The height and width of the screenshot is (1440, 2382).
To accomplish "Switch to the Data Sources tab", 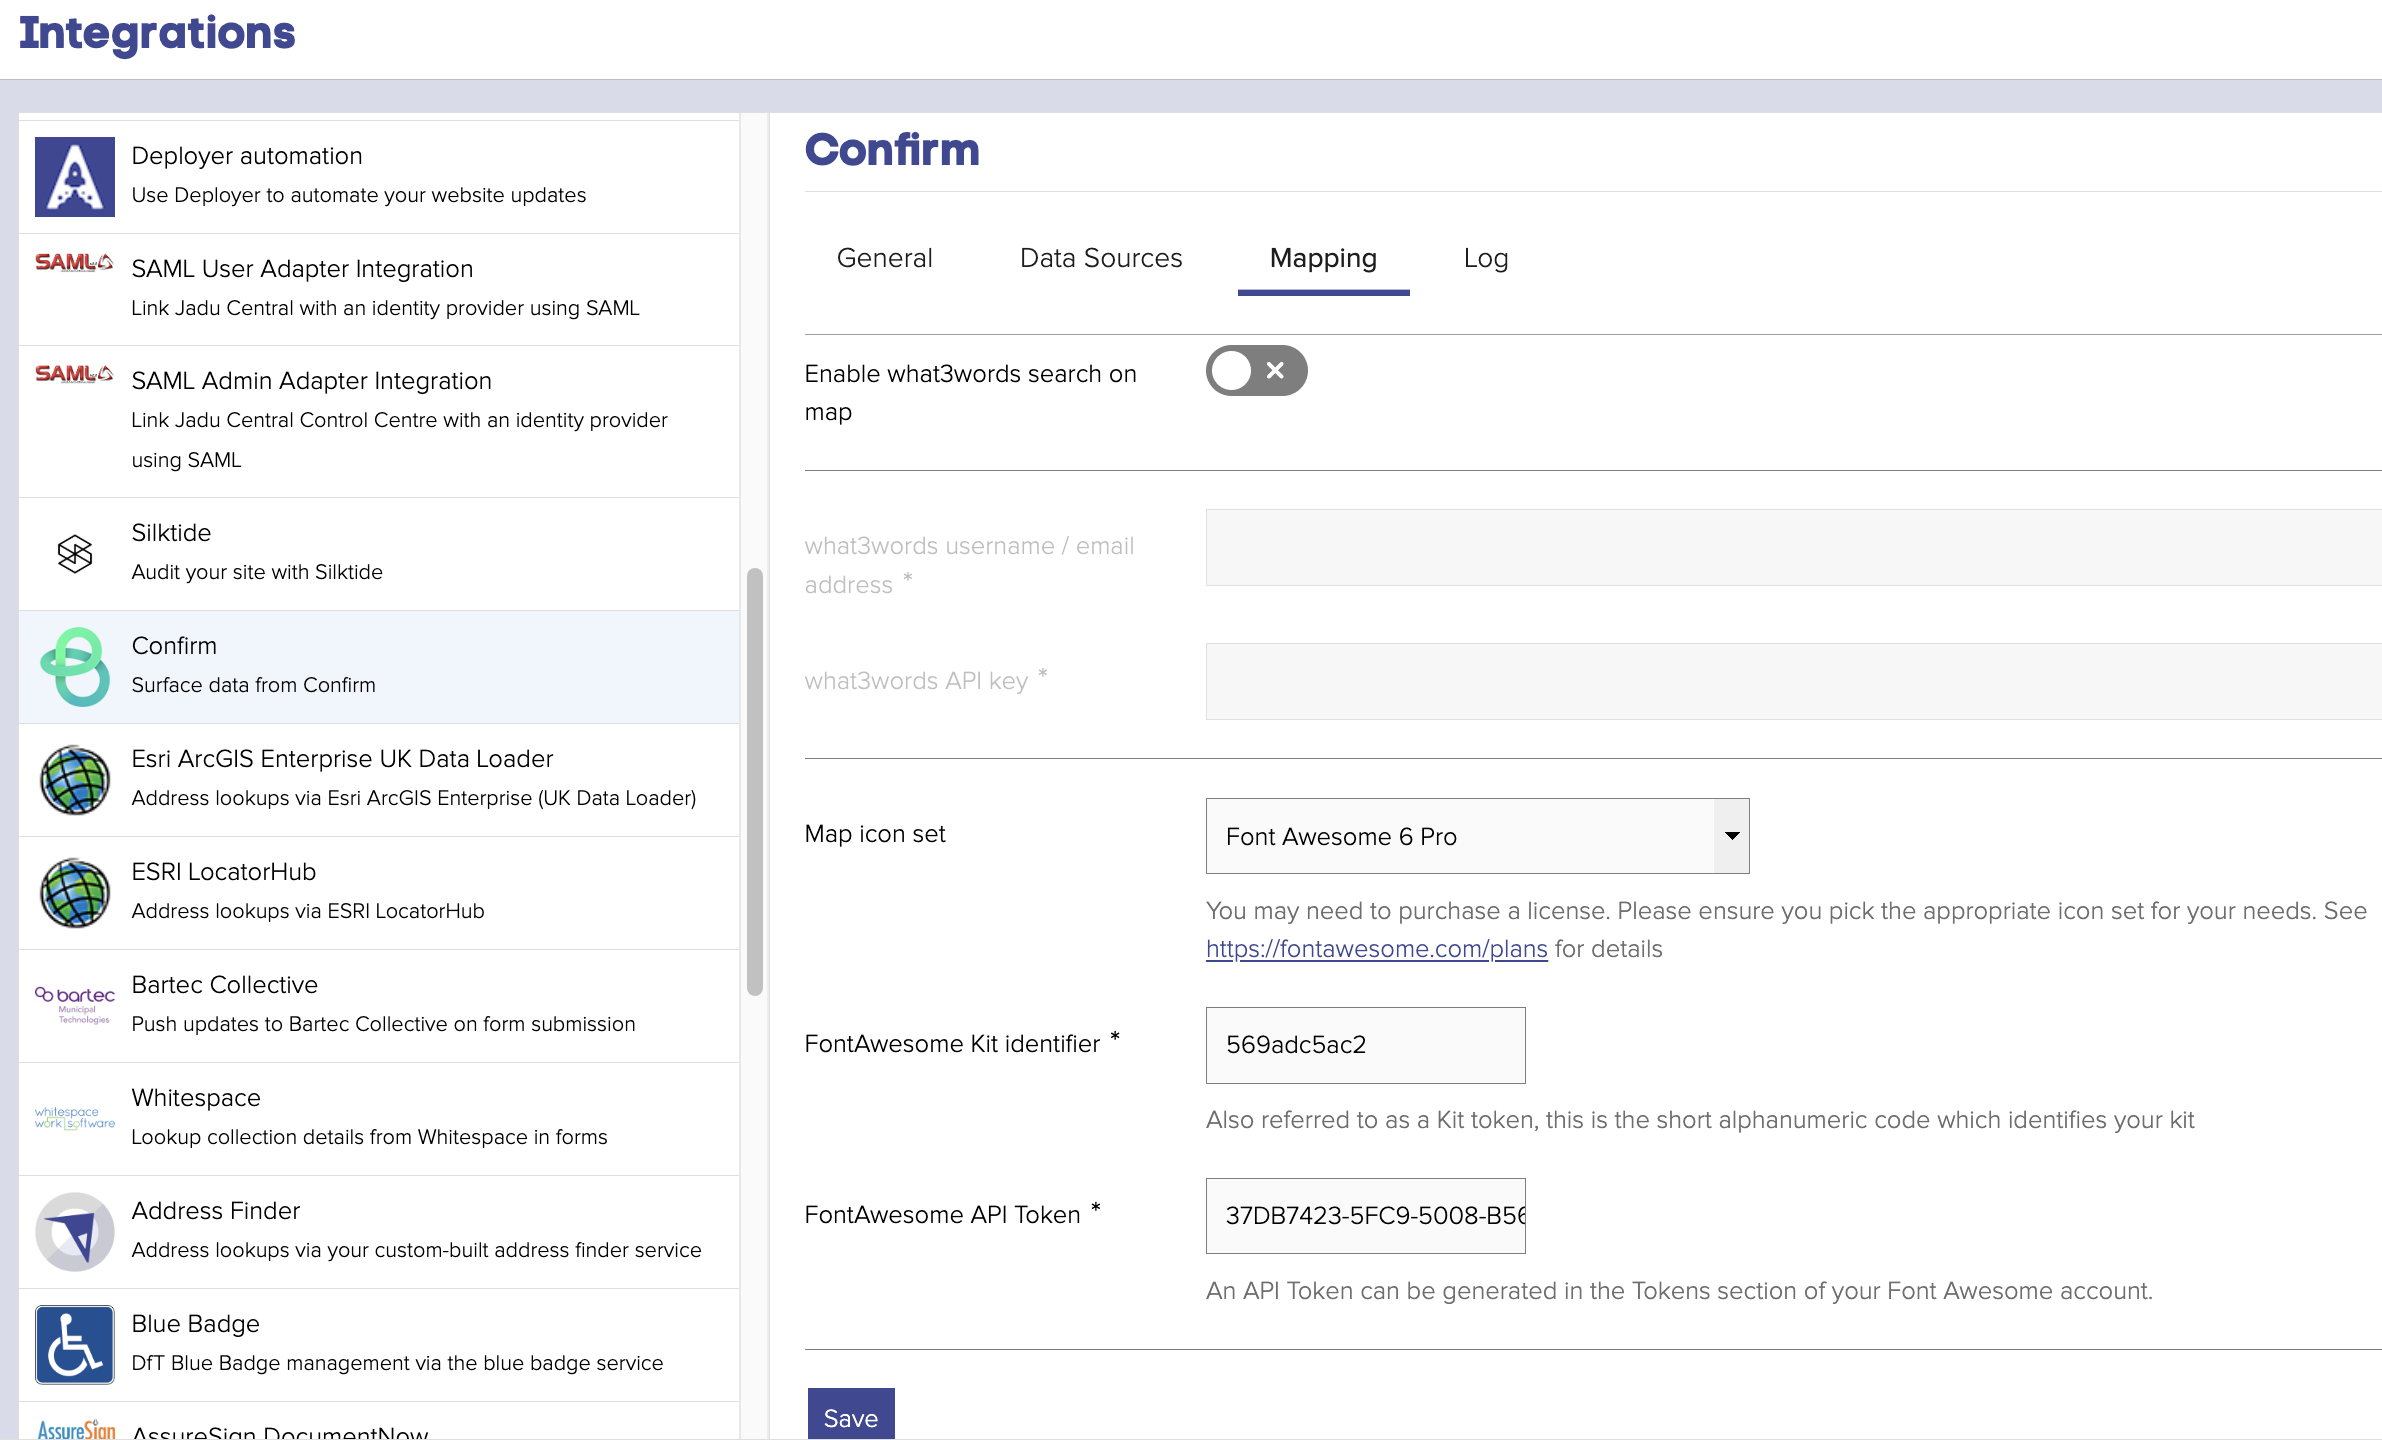I will [1101, 258].
